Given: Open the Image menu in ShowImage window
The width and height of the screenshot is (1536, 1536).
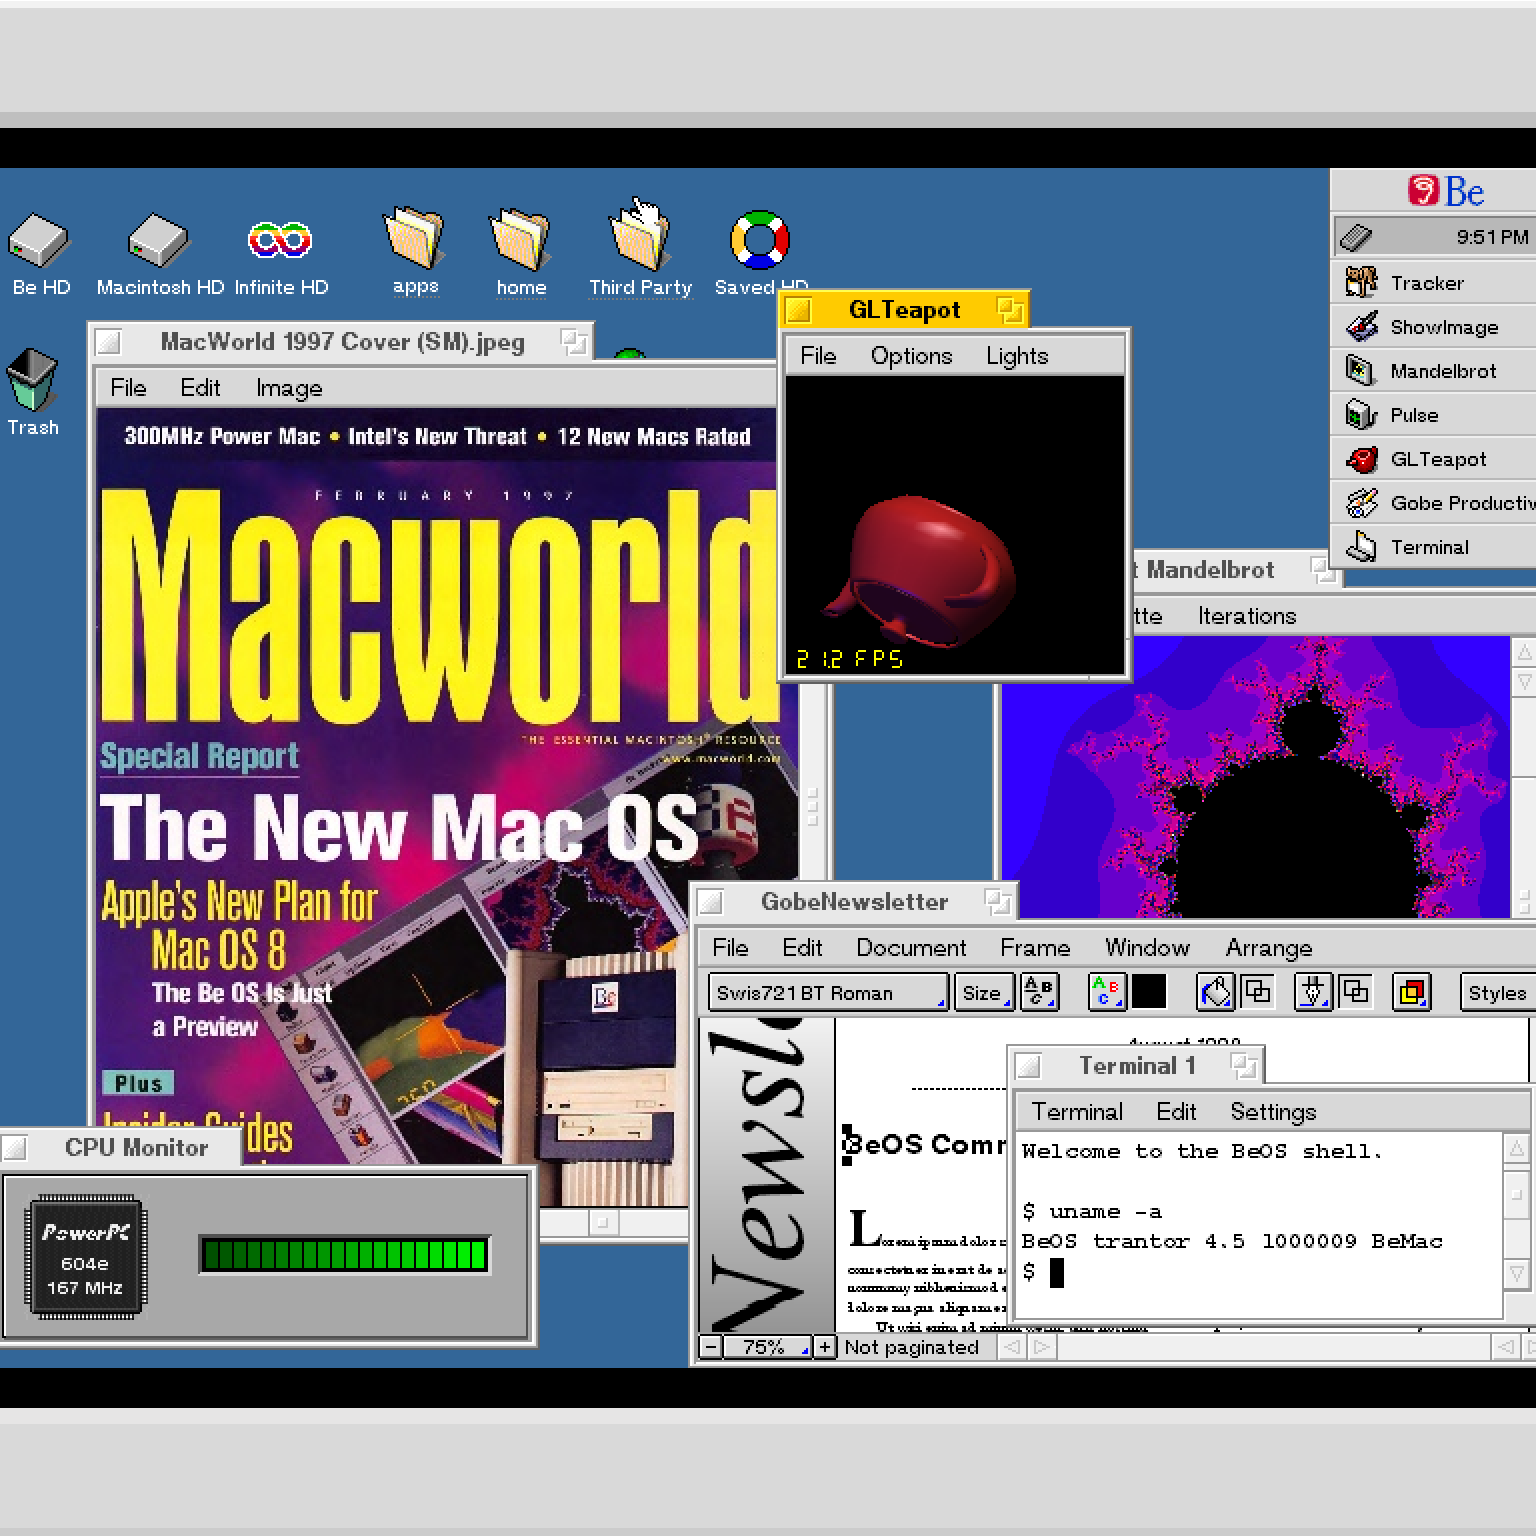Looking at the screenshot, I should 289,388.
